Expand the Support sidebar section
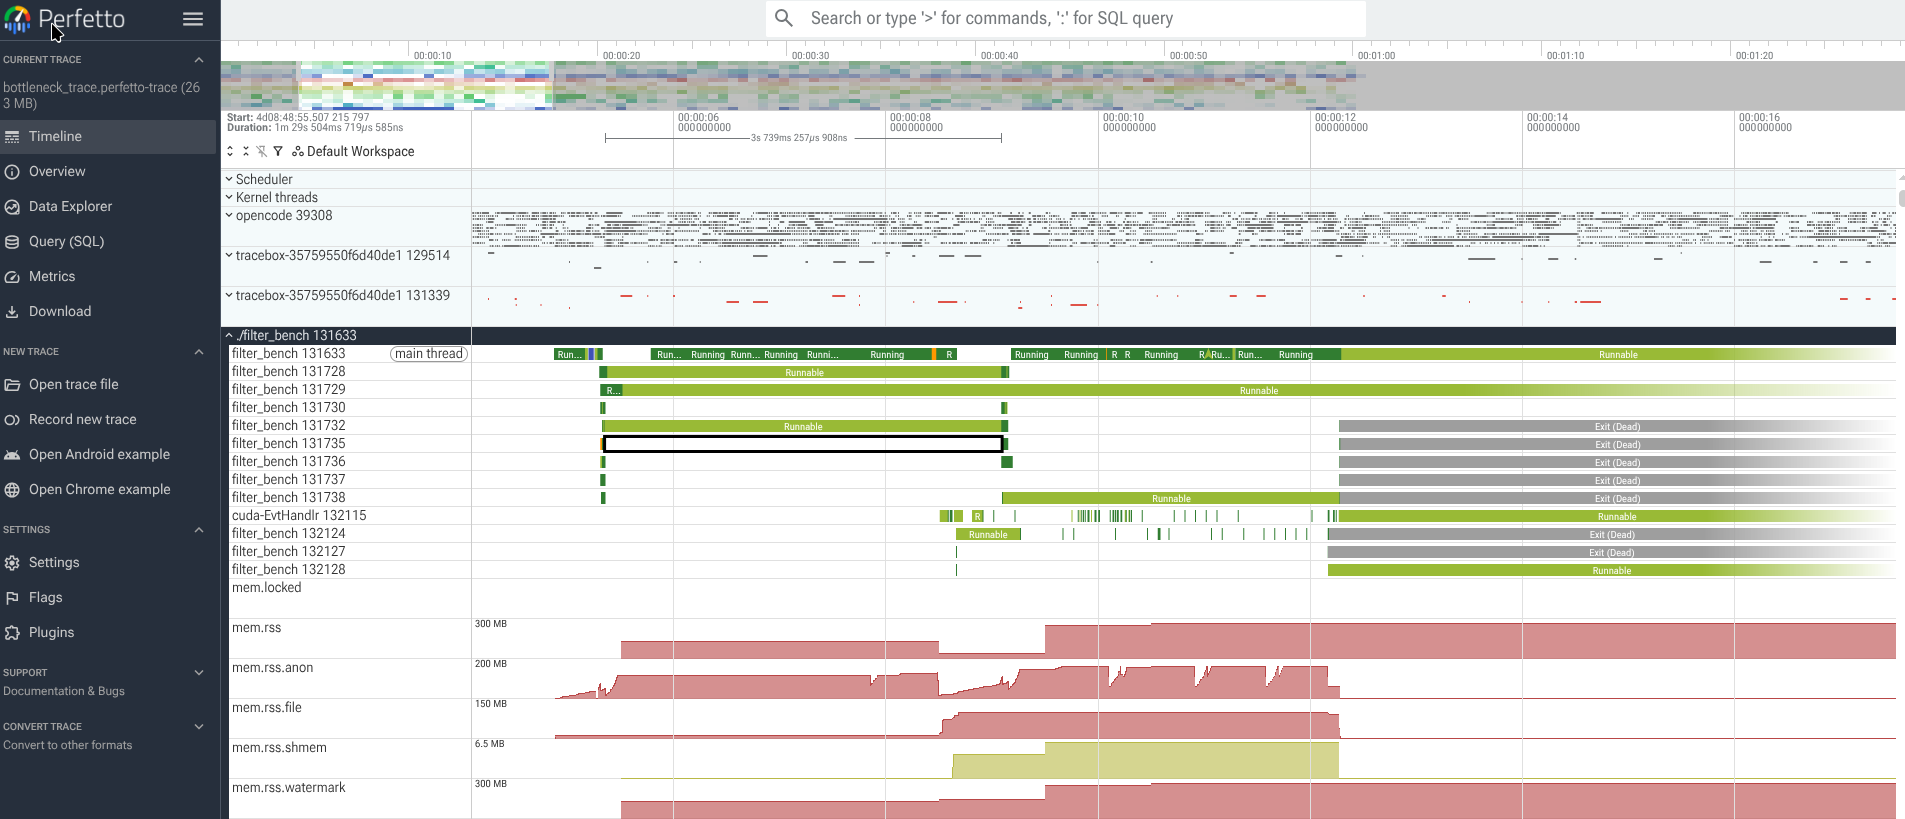The width and height of the screenshot is (1905, 819). pos(199,673)
